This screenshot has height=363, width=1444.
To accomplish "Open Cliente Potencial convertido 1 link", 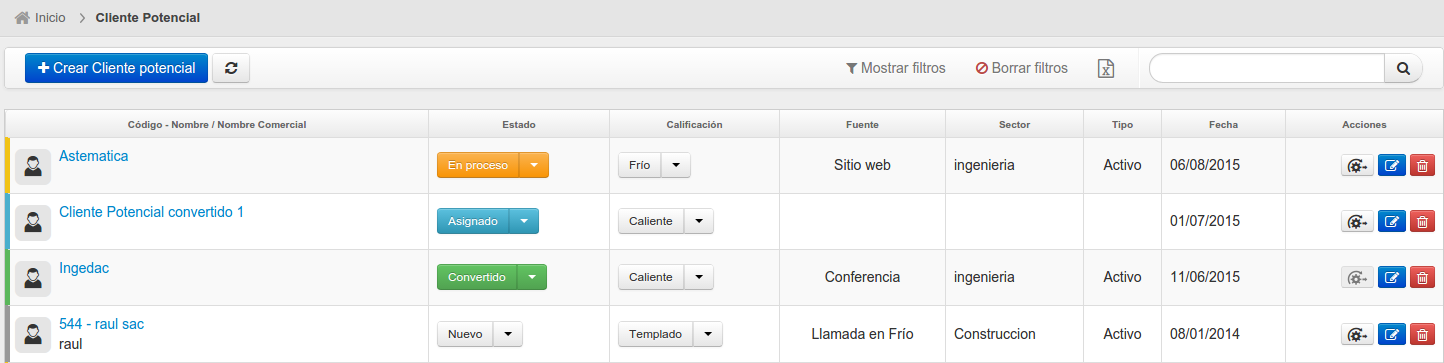I will 151,212.
